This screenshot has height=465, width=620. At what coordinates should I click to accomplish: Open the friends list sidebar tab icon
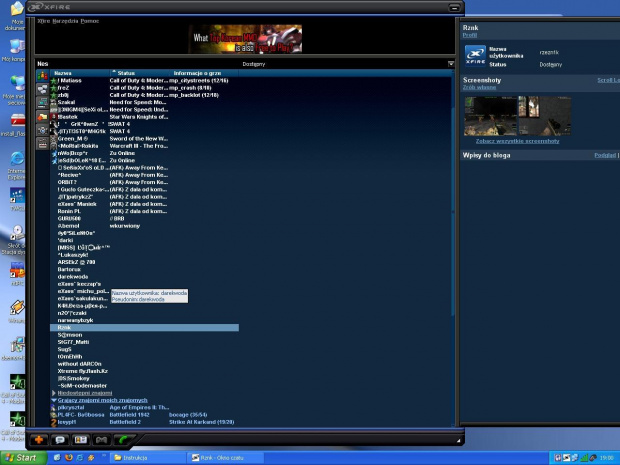(42, 76)
